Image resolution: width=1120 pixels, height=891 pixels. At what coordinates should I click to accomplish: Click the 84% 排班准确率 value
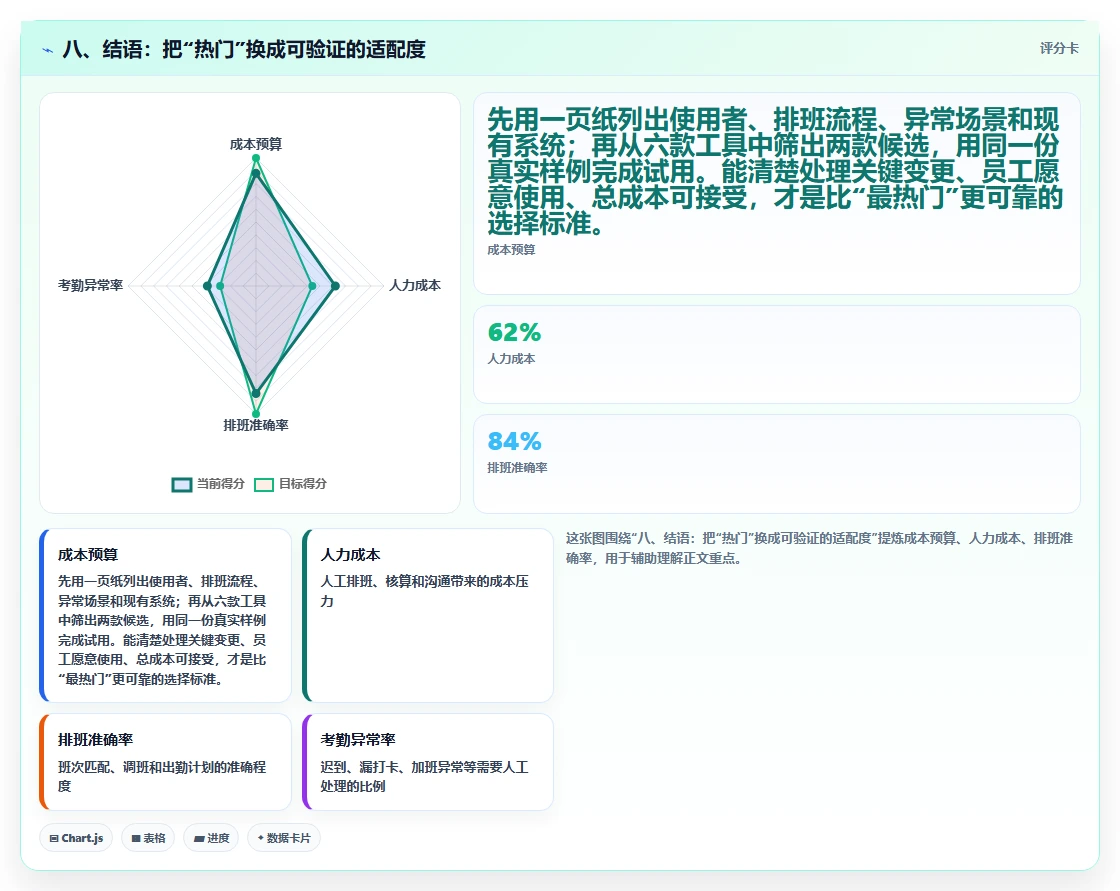pos(514,441)
